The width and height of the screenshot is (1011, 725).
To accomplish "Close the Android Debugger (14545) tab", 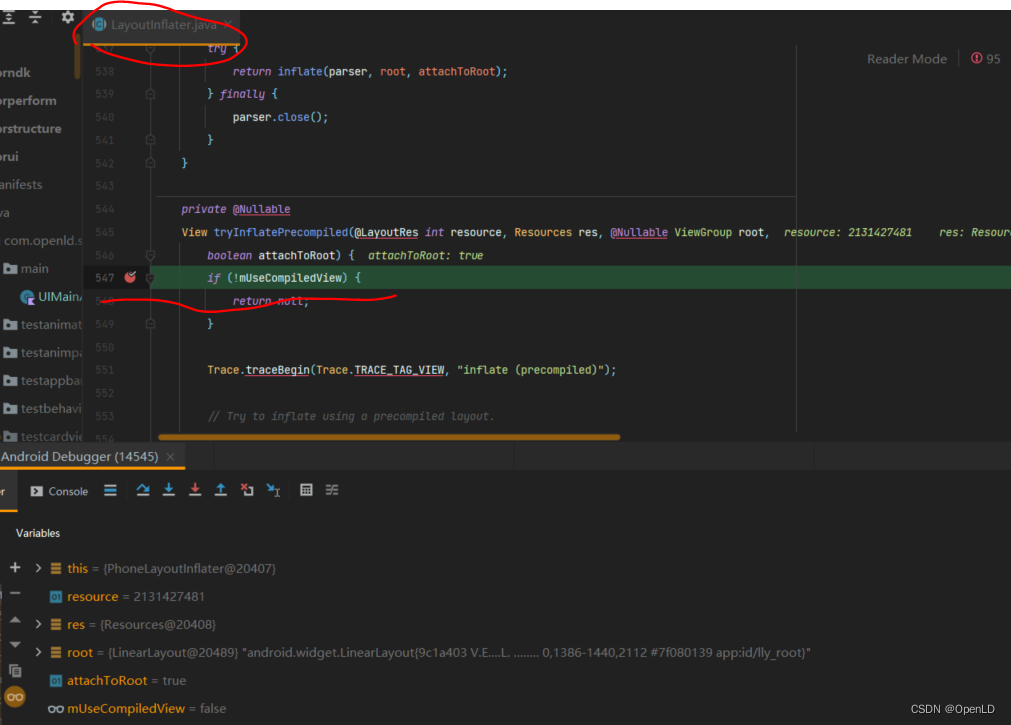I will click(170, 457).
